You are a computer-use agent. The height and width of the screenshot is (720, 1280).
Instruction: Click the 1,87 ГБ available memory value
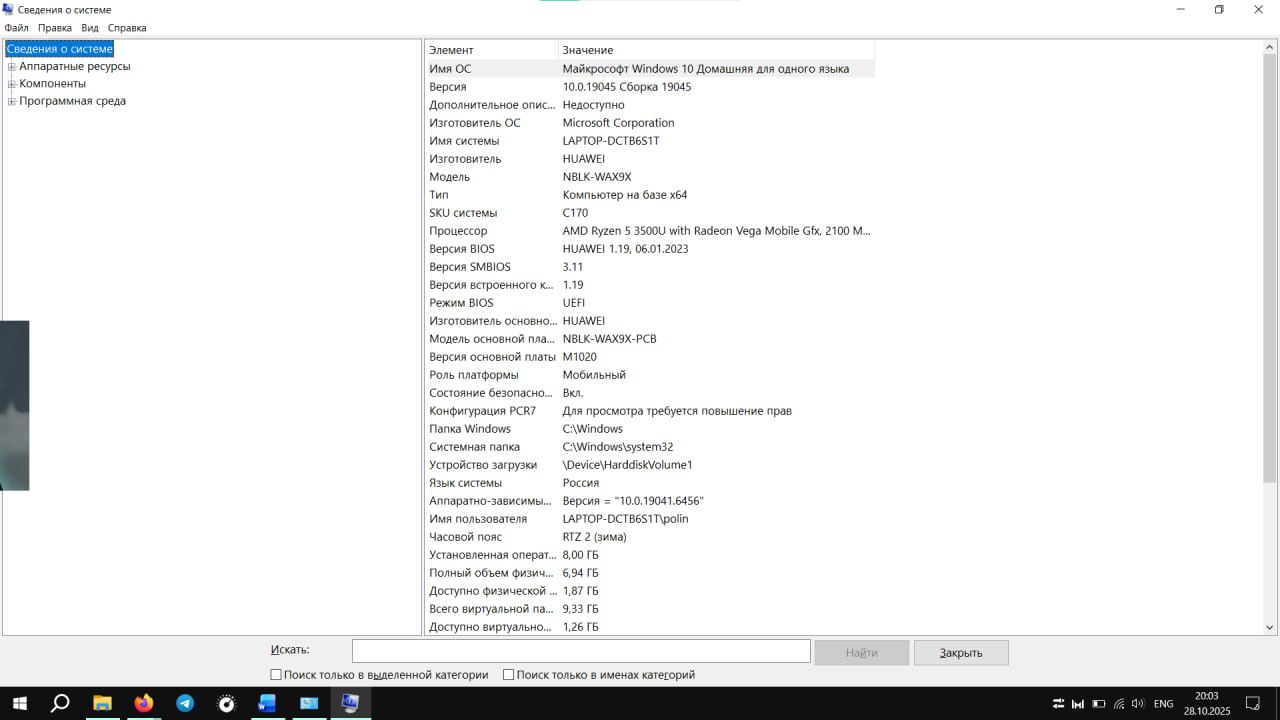click(x=581, y=591)
